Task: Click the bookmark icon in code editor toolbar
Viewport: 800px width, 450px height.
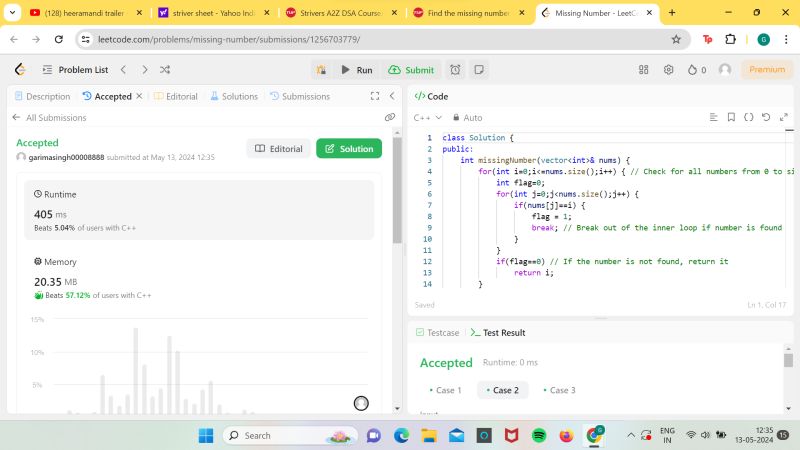Action: 731,117
